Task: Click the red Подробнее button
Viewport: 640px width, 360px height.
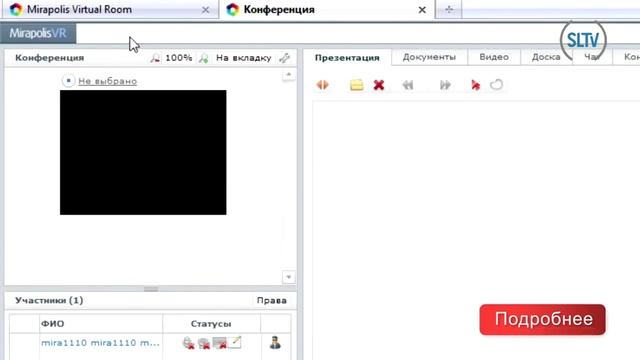Action: [x=542, y=320]
